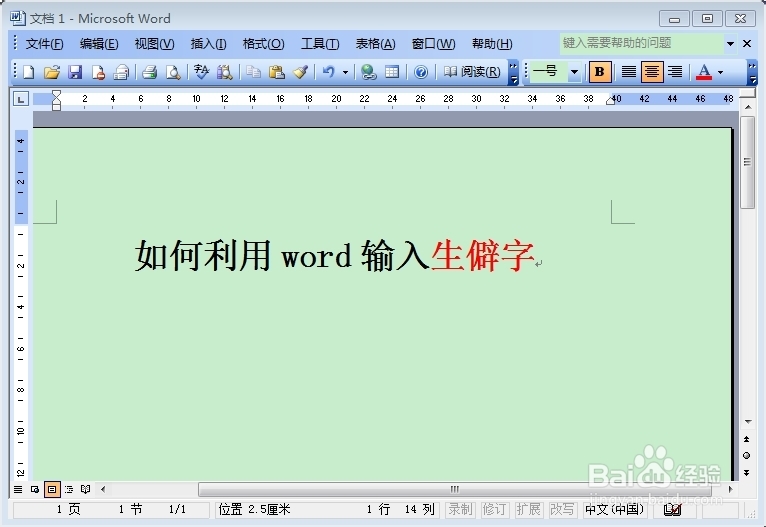Click the right indent marker on ruler
This screenshot has width=766, height=527.
[611, 100]
